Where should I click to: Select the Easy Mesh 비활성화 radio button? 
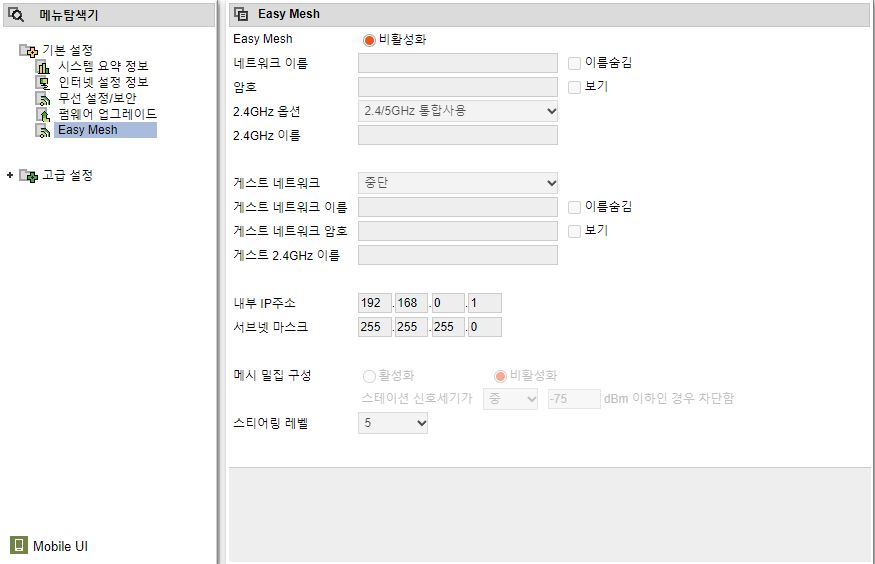point(369,40)
